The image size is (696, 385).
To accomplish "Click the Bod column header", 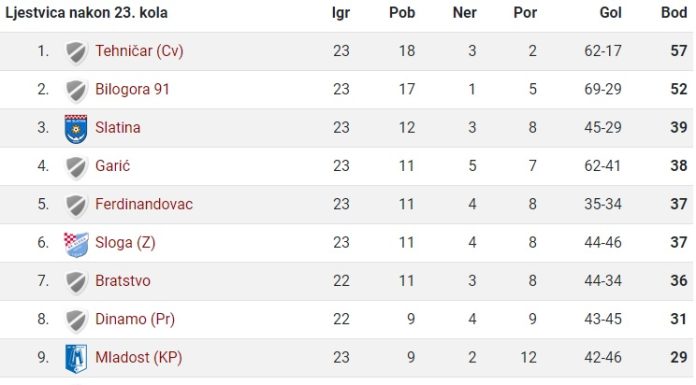I will click(674, 12).
